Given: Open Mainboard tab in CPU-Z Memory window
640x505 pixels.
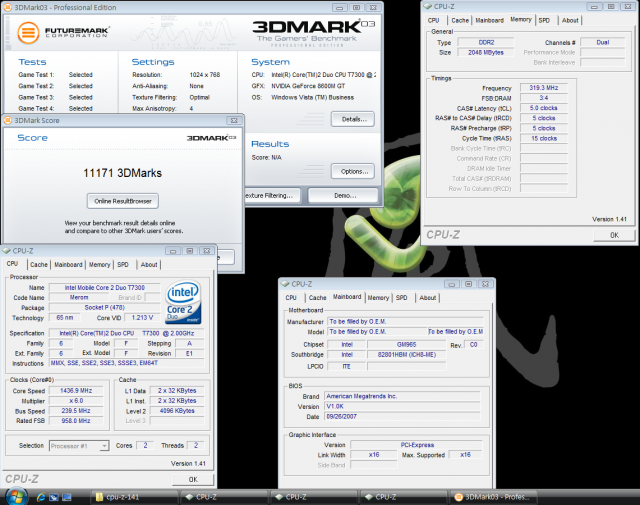Looking at the screenshot, I should click(489, 20).
